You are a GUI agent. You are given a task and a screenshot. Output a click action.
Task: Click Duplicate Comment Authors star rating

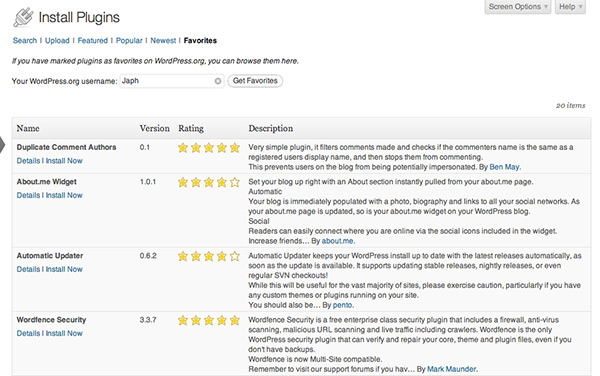[209, 148]
